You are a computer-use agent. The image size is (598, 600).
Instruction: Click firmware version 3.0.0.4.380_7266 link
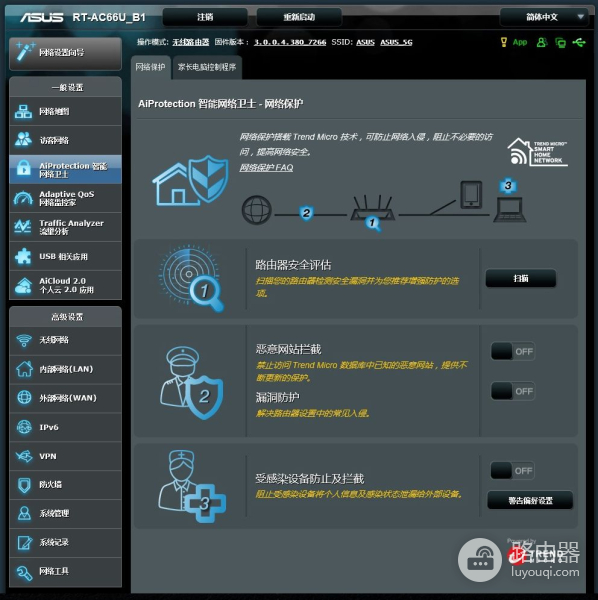tap(290, 42)
